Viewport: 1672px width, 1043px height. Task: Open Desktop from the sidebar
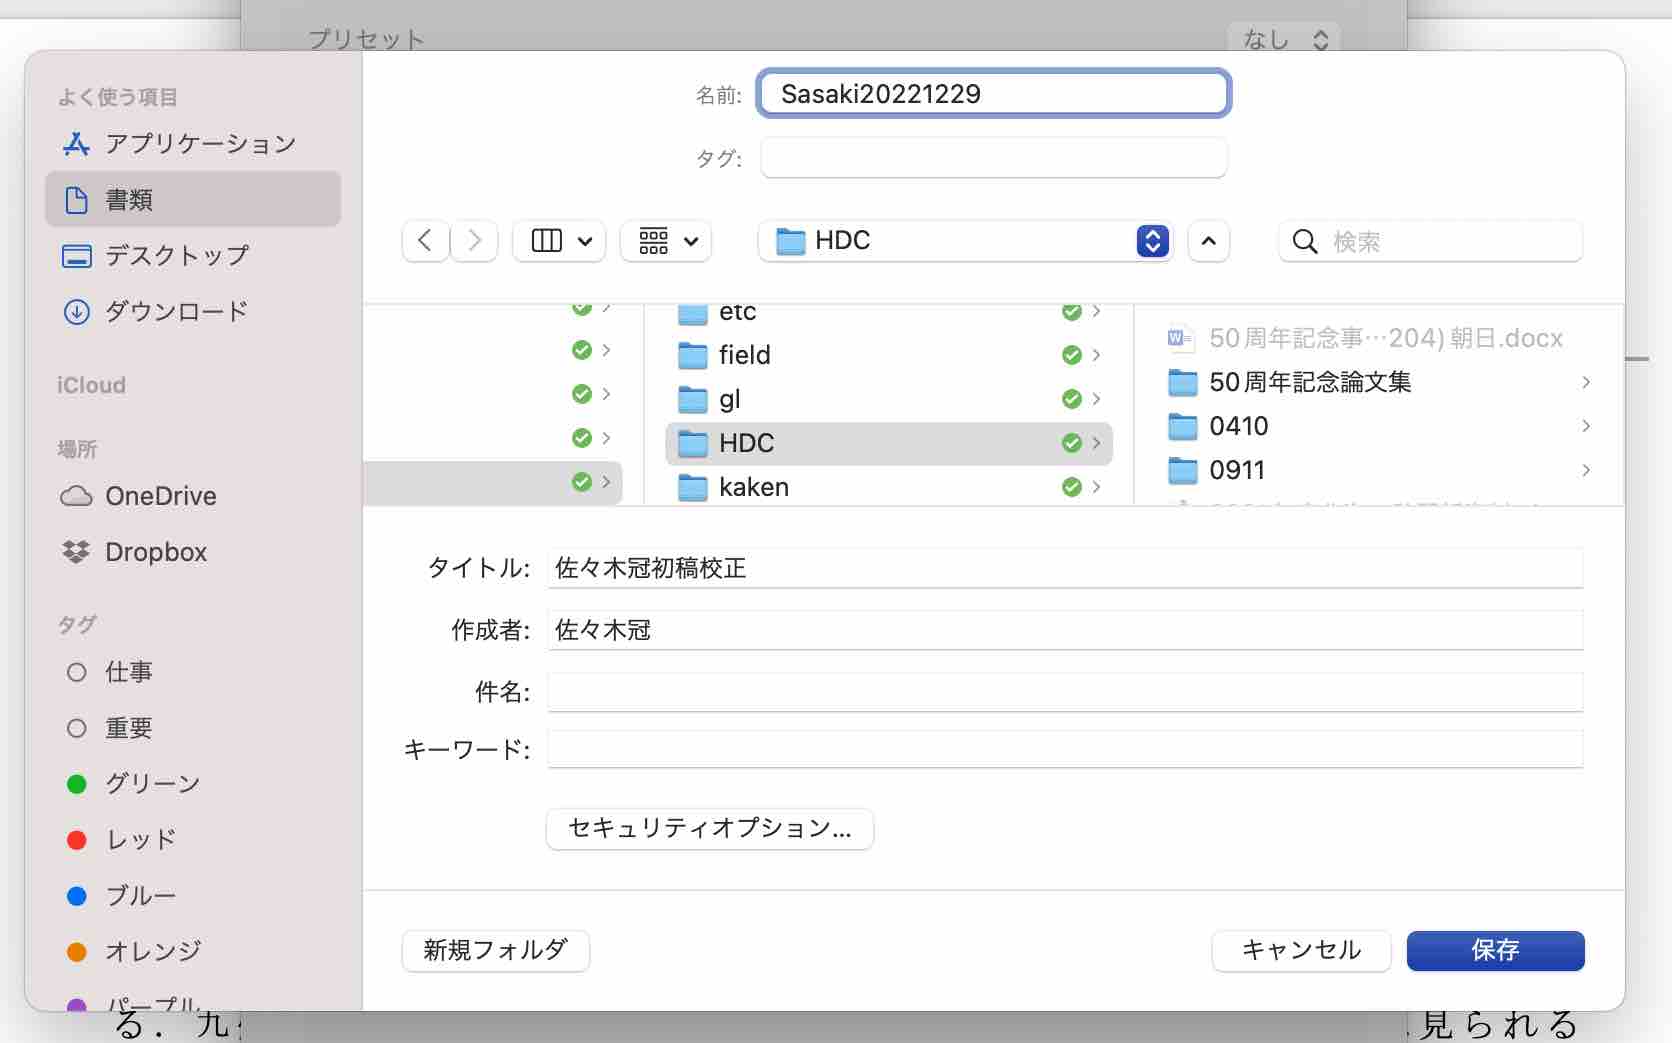click(177, 256)
